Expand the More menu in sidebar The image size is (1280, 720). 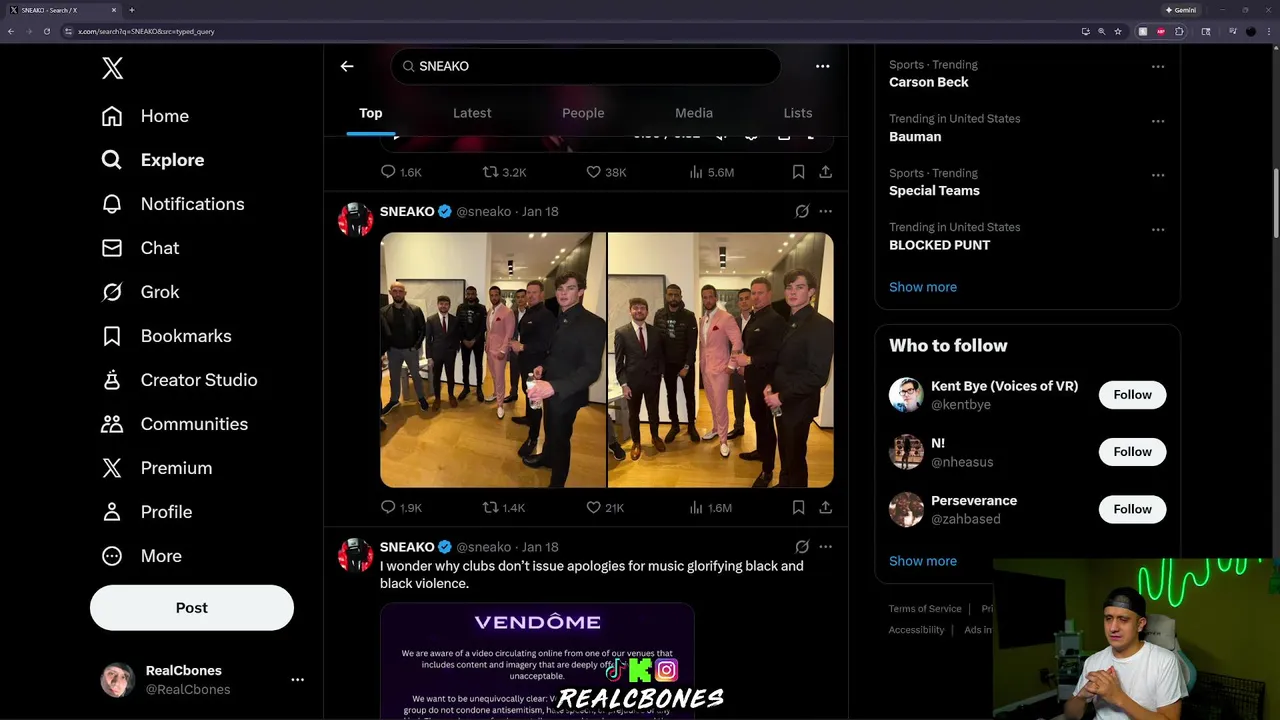pos(141,556)
